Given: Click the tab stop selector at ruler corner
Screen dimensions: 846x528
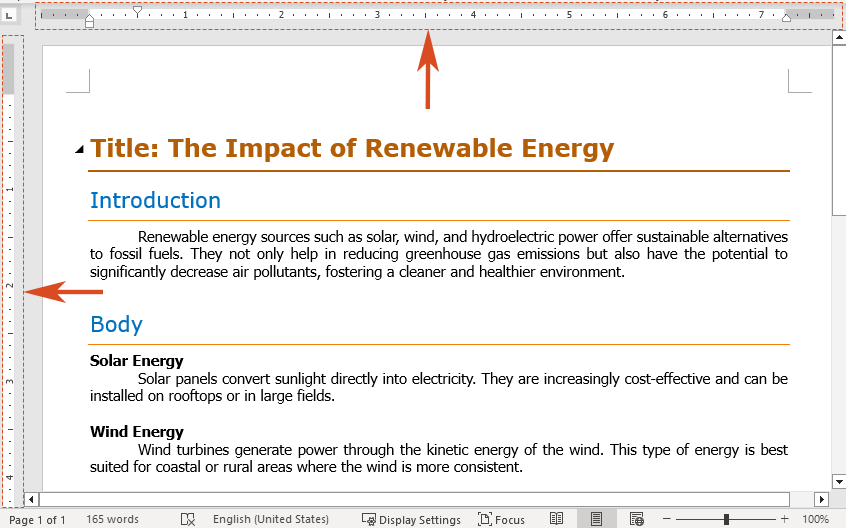Looking at the screenshot, I should [10, 15].
